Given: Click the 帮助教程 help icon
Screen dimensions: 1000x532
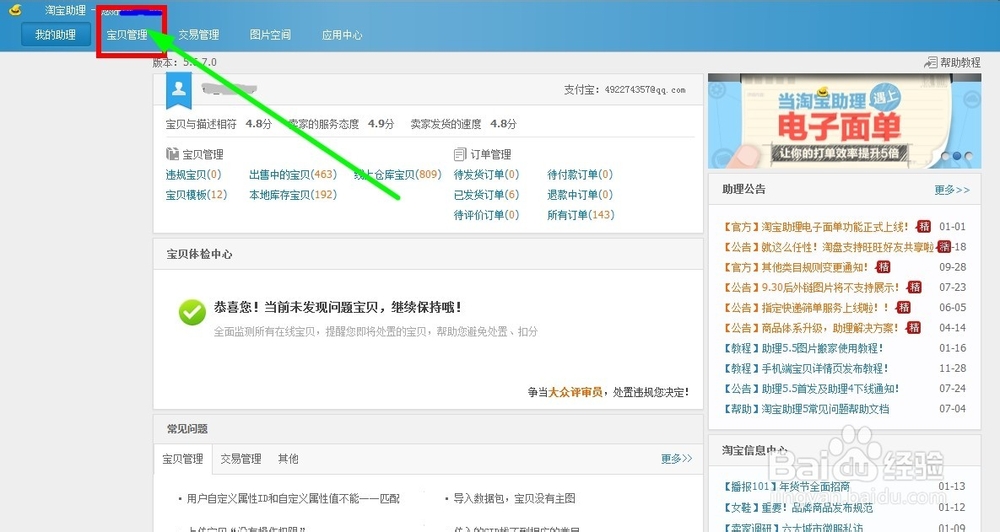Looking at the screenshot, I should tap(930, 63).
